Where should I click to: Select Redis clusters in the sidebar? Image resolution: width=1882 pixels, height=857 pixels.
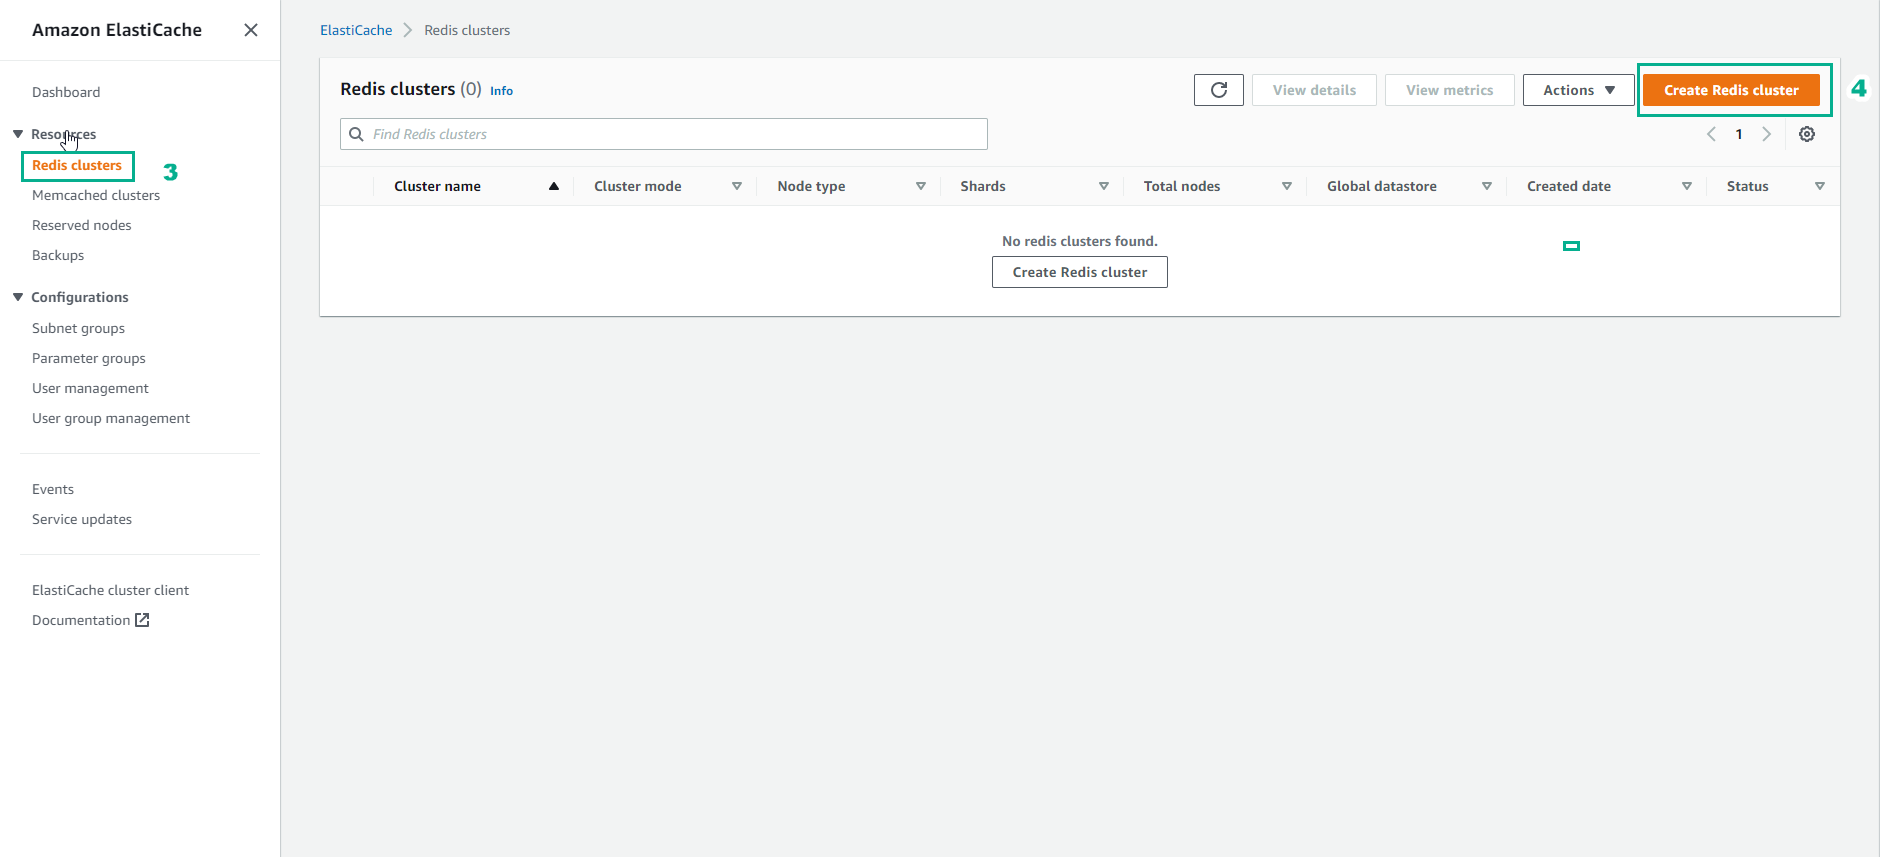click(x=77, y=165)
